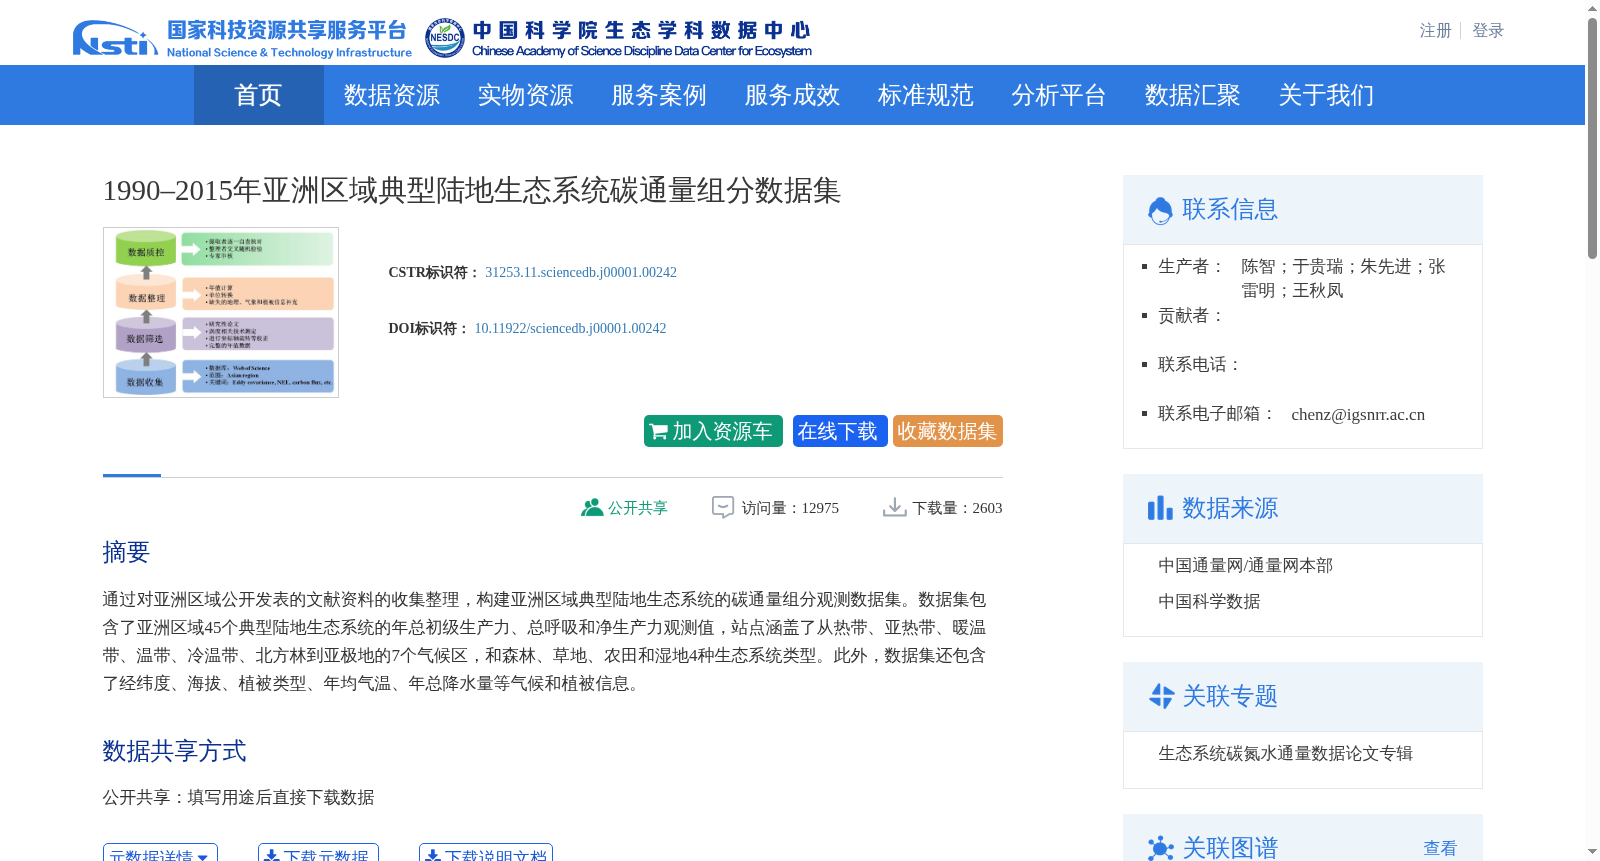Click the dataset title heading
The width and height of the screenshot is (1600, 861).
click(x=472, y=190)
